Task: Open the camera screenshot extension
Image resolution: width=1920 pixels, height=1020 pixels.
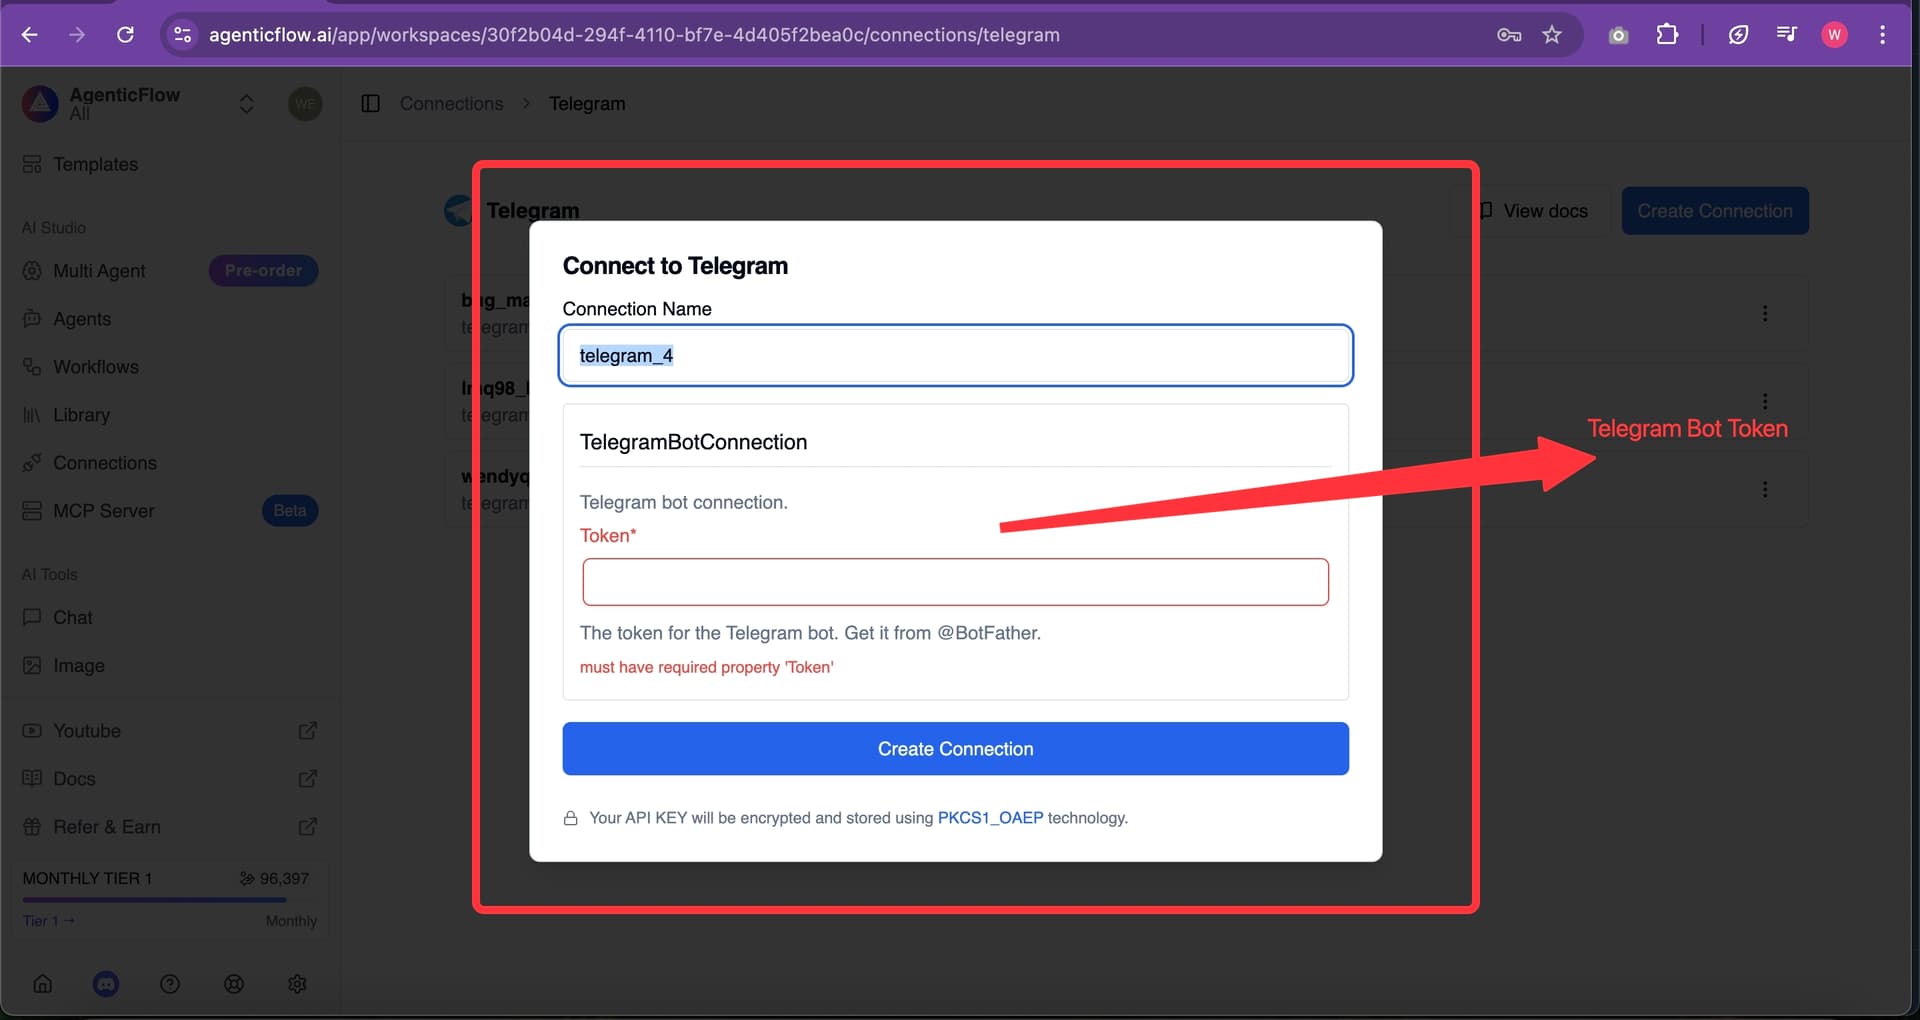Action: coord(1618,35)
